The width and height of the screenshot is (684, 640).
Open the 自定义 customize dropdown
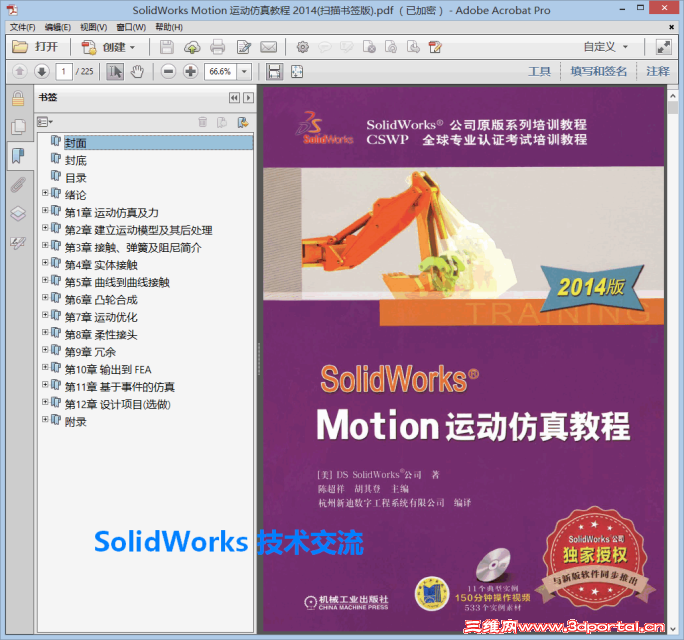tap(605, 47)
